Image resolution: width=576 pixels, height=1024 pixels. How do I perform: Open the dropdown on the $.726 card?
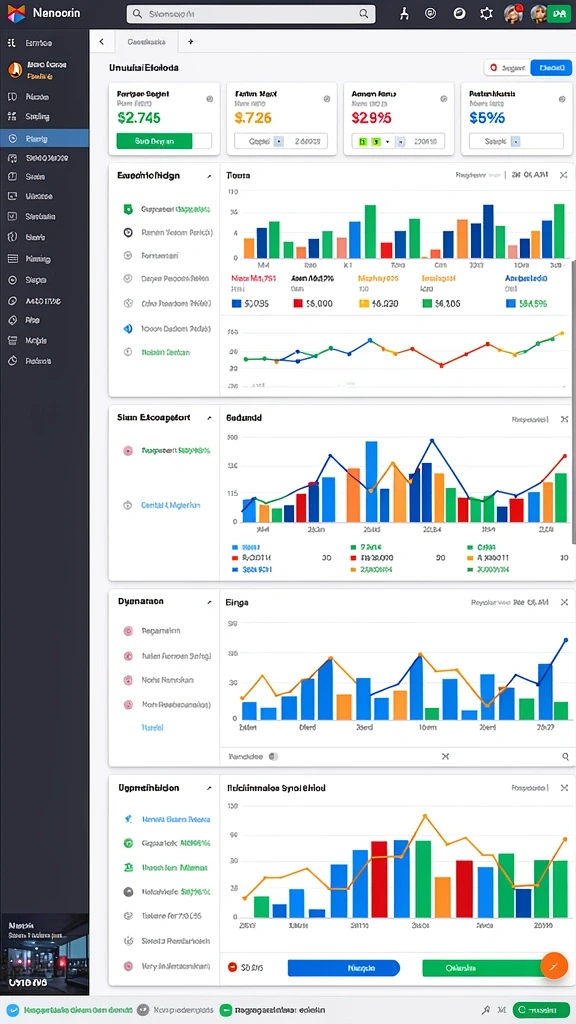tap(279, 140)
